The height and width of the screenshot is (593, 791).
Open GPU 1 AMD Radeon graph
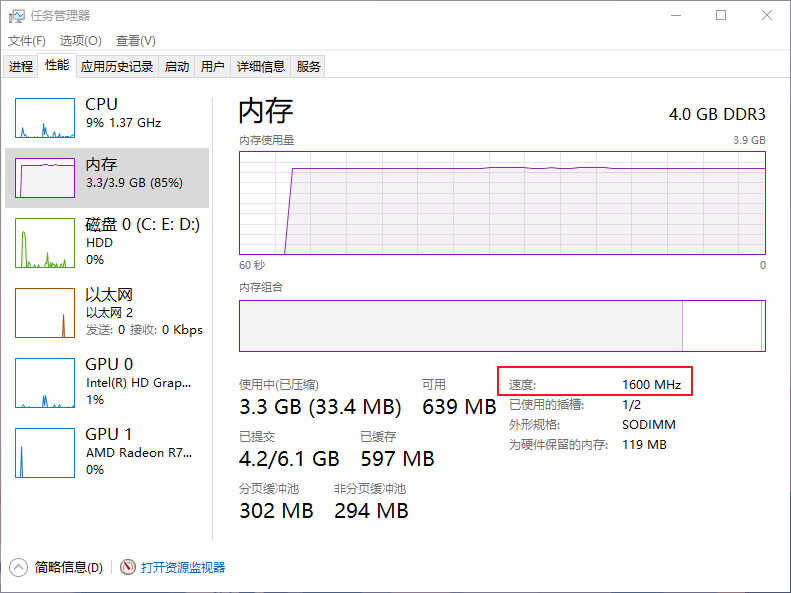coord(45,453)
